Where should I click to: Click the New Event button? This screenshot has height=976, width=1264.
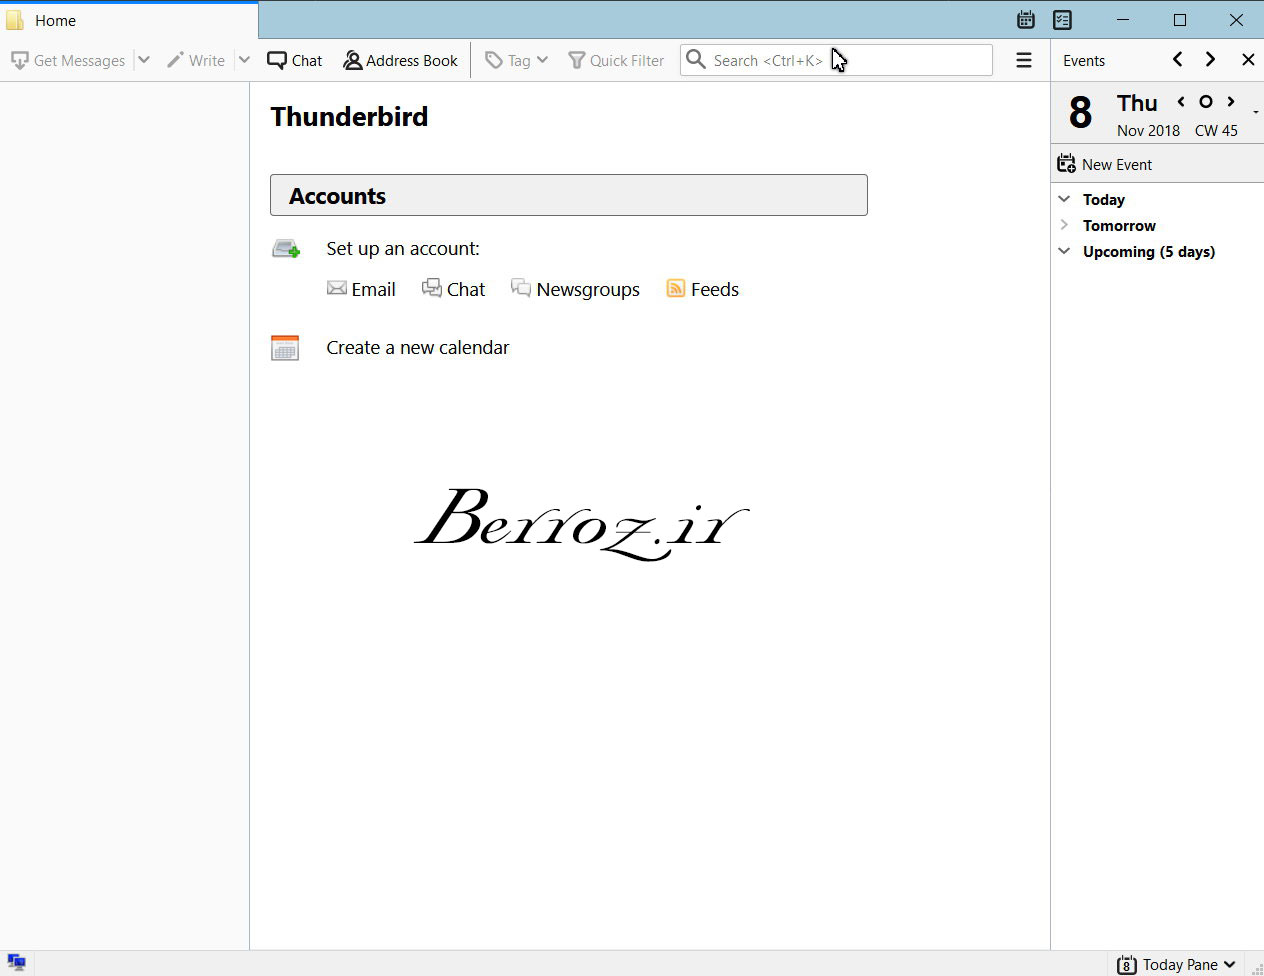point(1105,165)
